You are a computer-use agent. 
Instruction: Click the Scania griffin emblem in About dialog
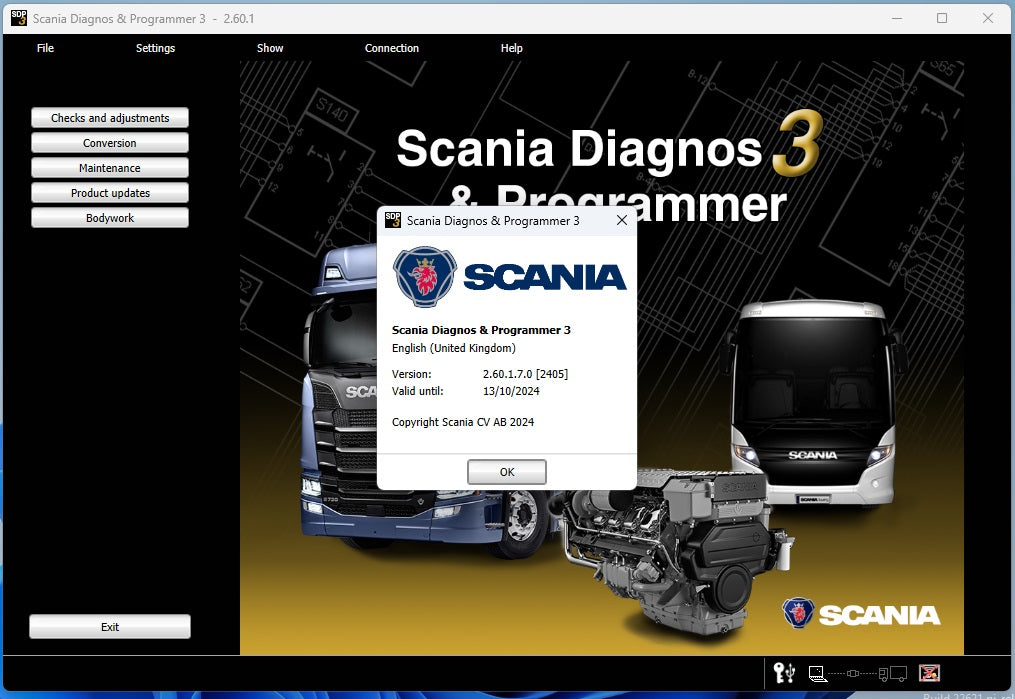click(425, 276)
